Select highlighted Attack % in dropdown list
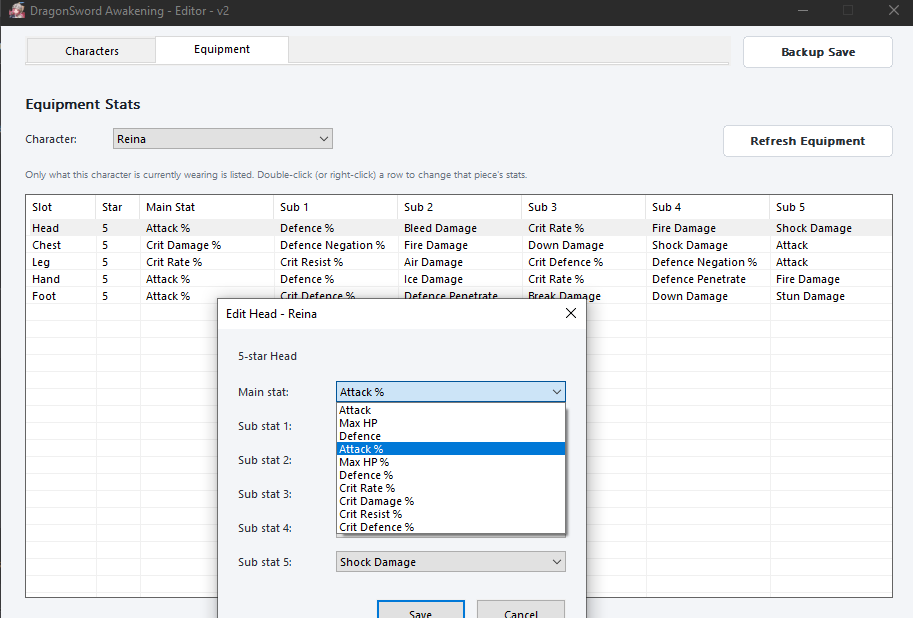913x618 pixels. click(x=451, y=449)
